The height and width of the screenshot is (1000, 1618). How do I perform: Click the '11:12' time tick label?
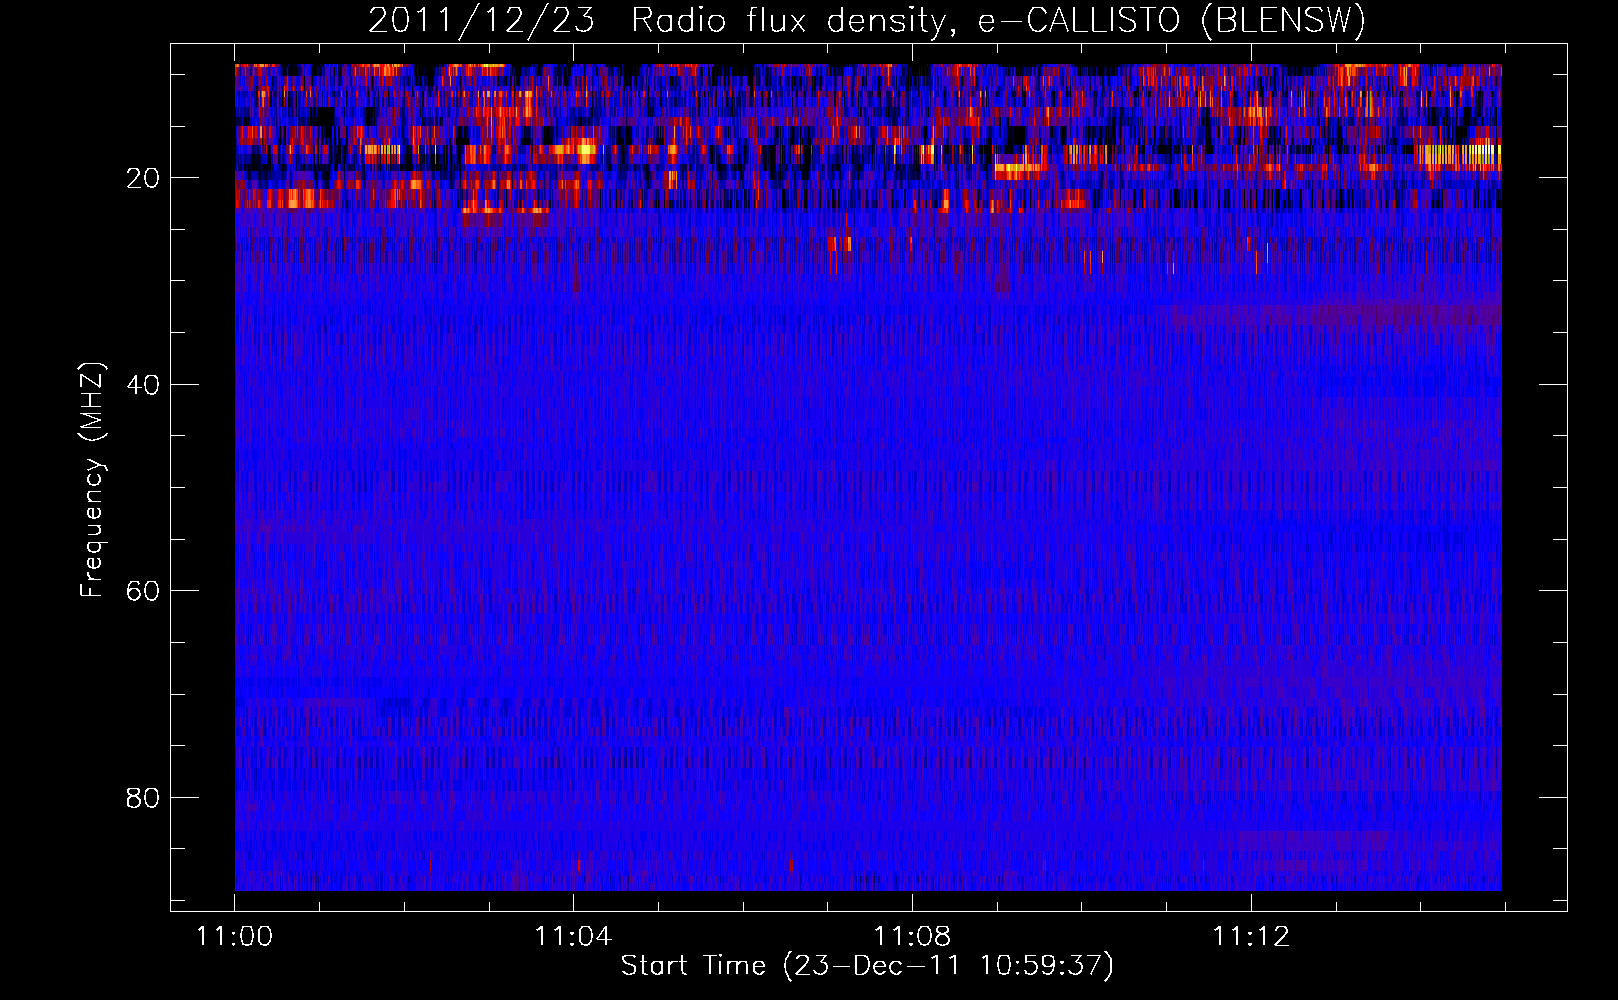(x=1251, y=936)
